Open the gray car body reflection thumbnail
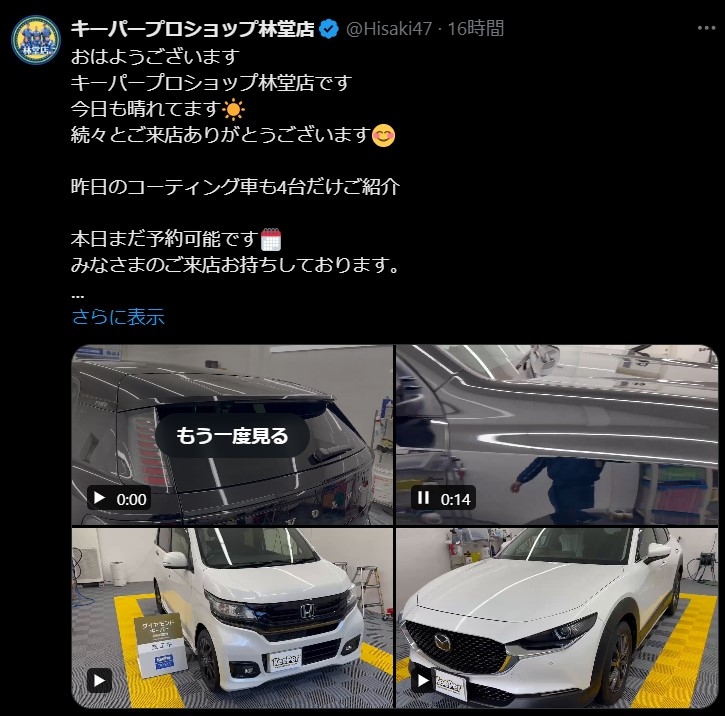Image resolution: width=725 pixels, height=716 pixels. click(x=557, y=434)
